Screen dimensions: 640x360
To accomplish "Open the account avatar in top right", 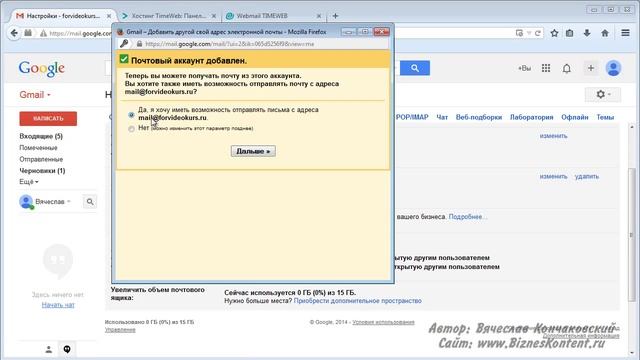I will click(x=613, y=68).
